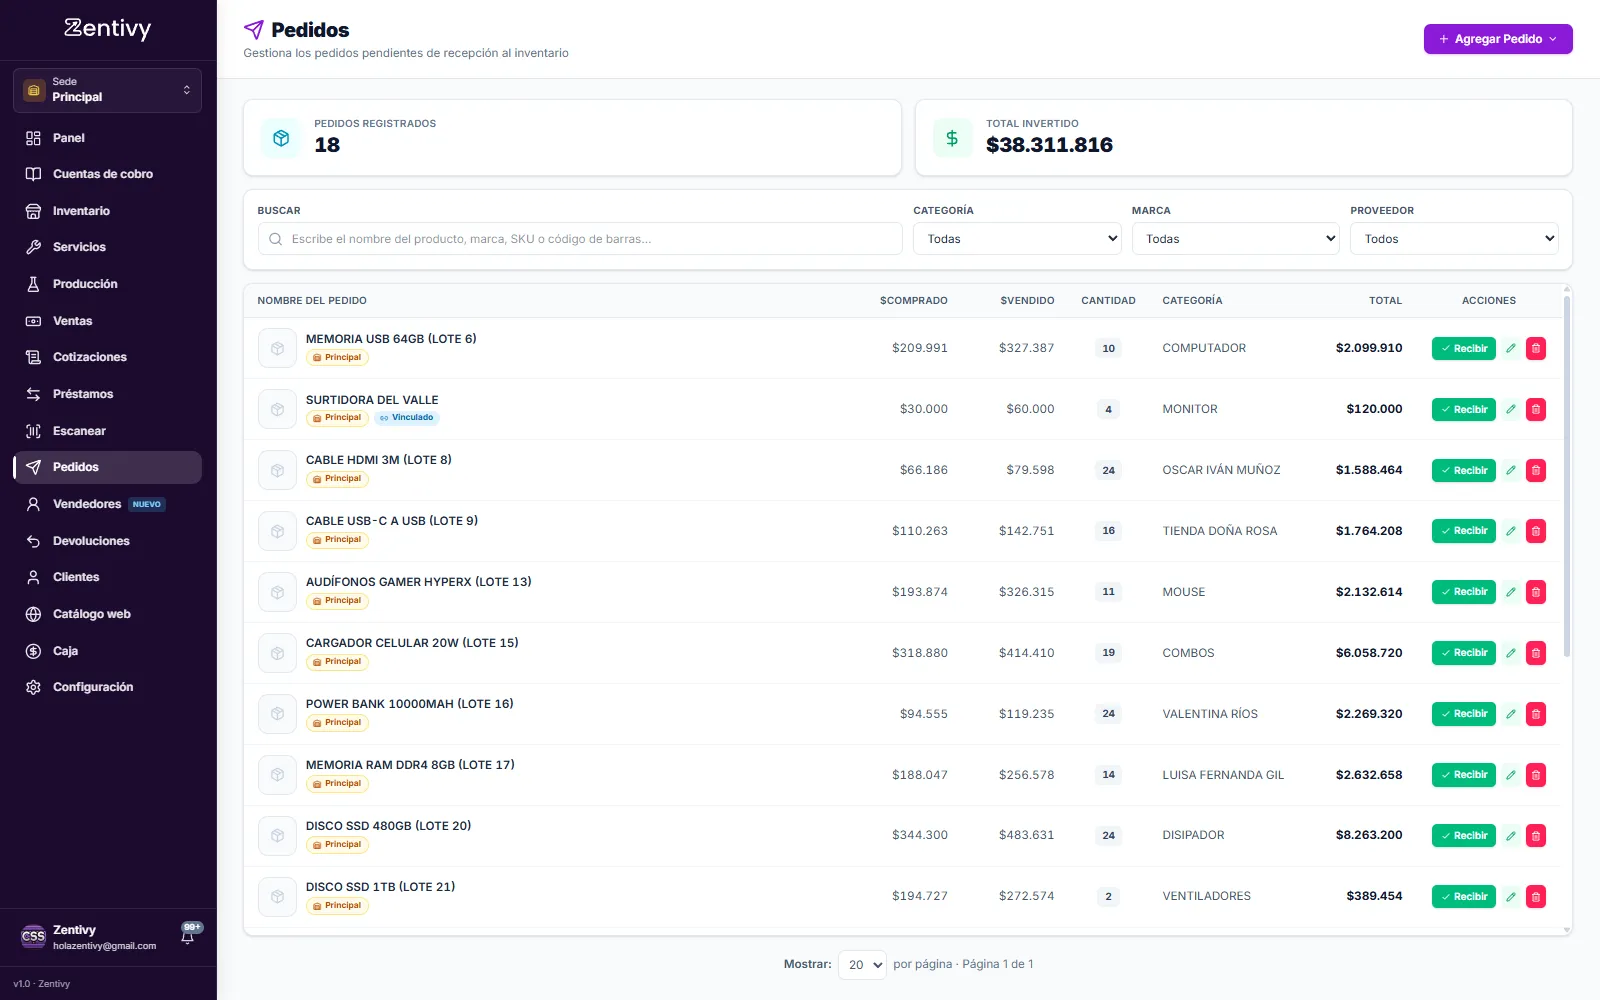Edit the DISCO SSD 480GB order
The height and width of the screenshot is (1000, 1600).
point(1511,835)
